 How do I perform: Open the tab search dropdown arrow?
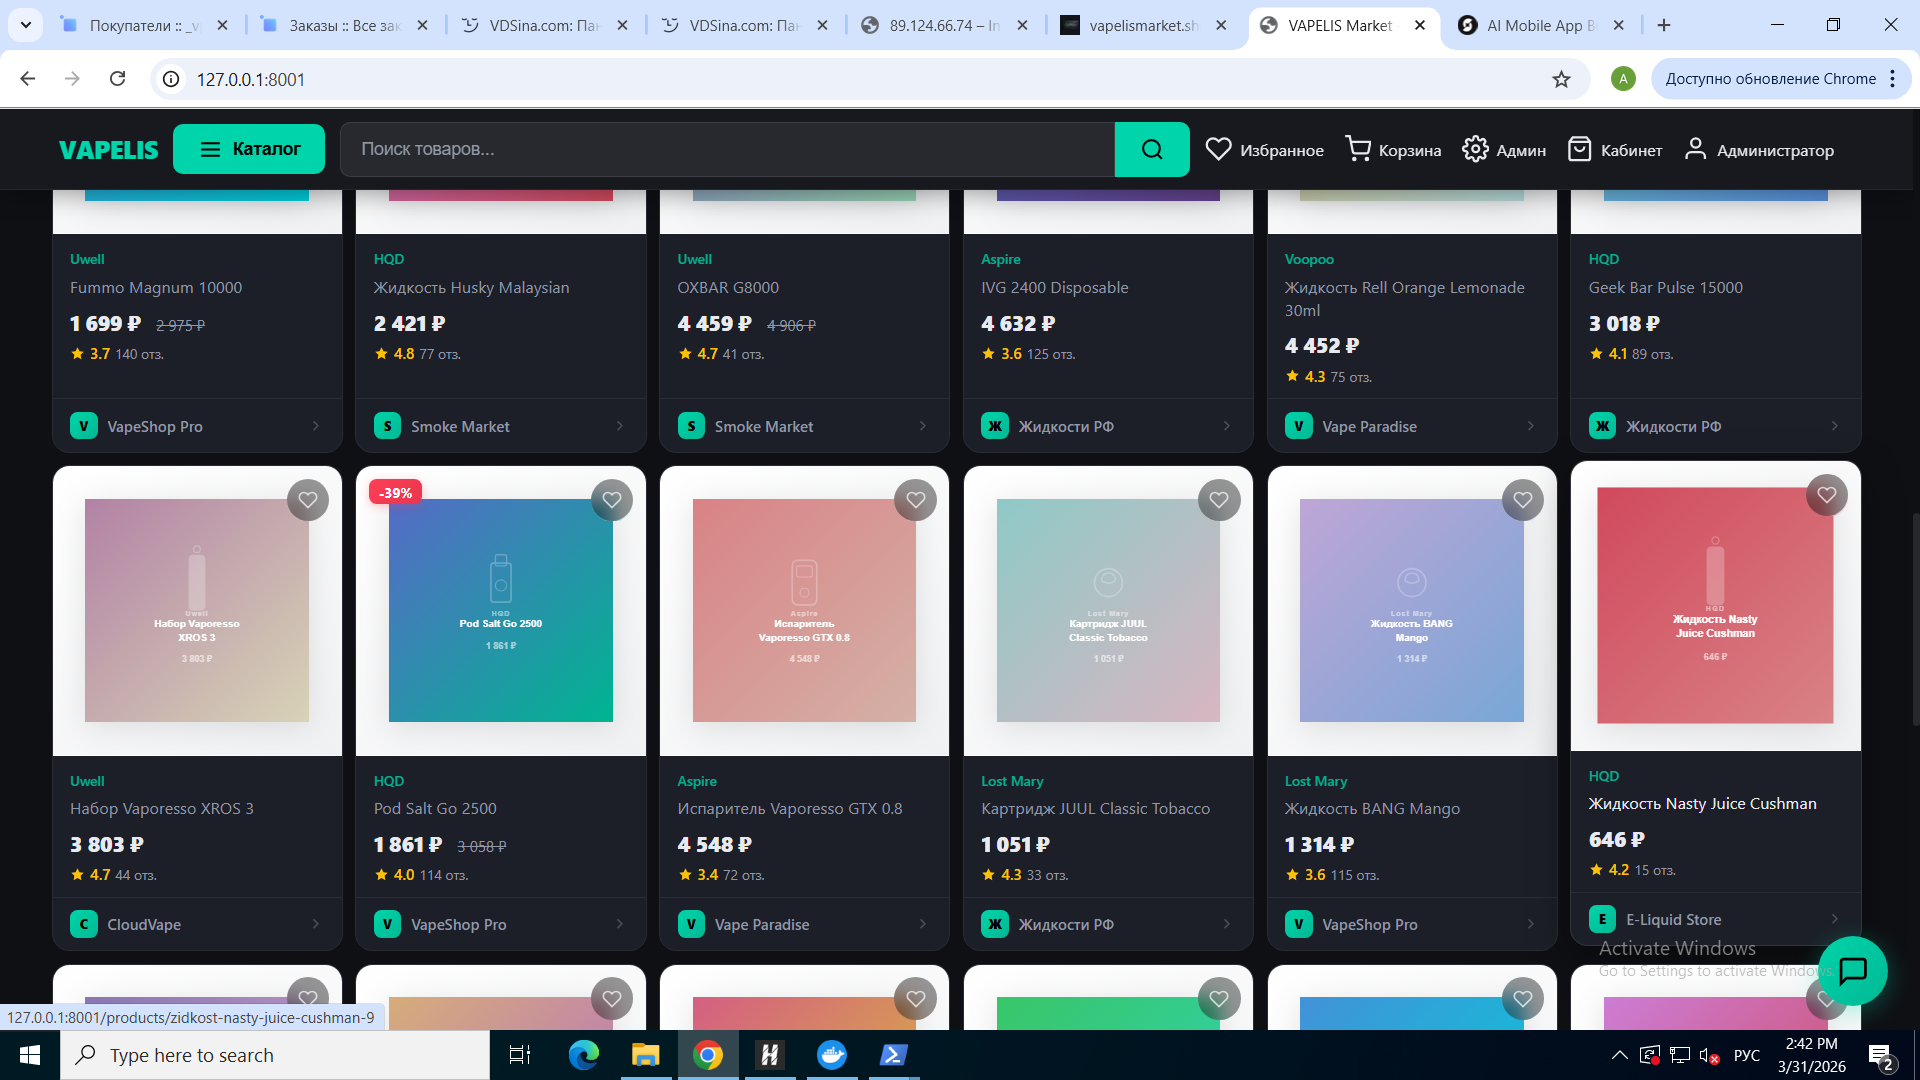click(26, 25)
